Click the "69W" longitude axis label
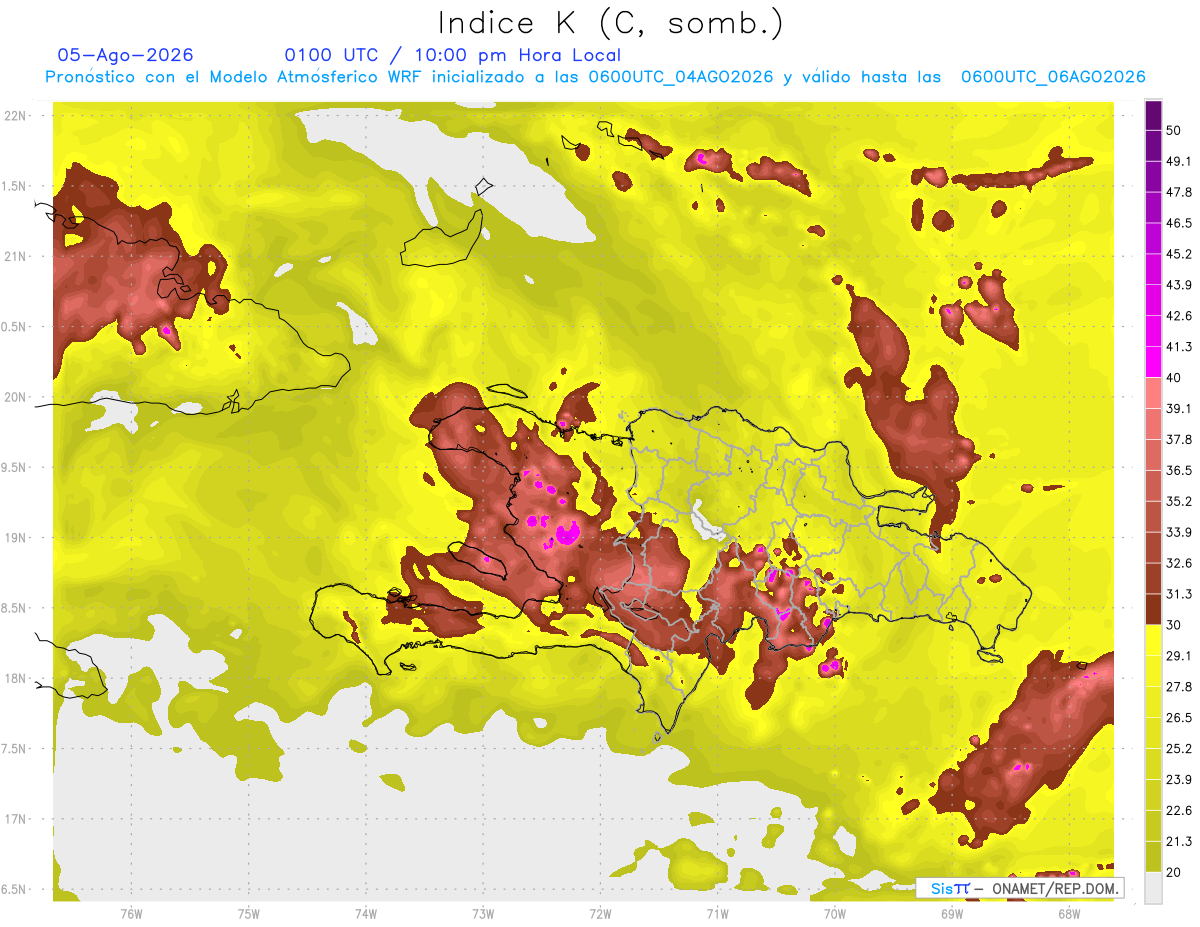Image resolution: width=1200 pixels, height=927 pixels. click(x=952, y=914)
